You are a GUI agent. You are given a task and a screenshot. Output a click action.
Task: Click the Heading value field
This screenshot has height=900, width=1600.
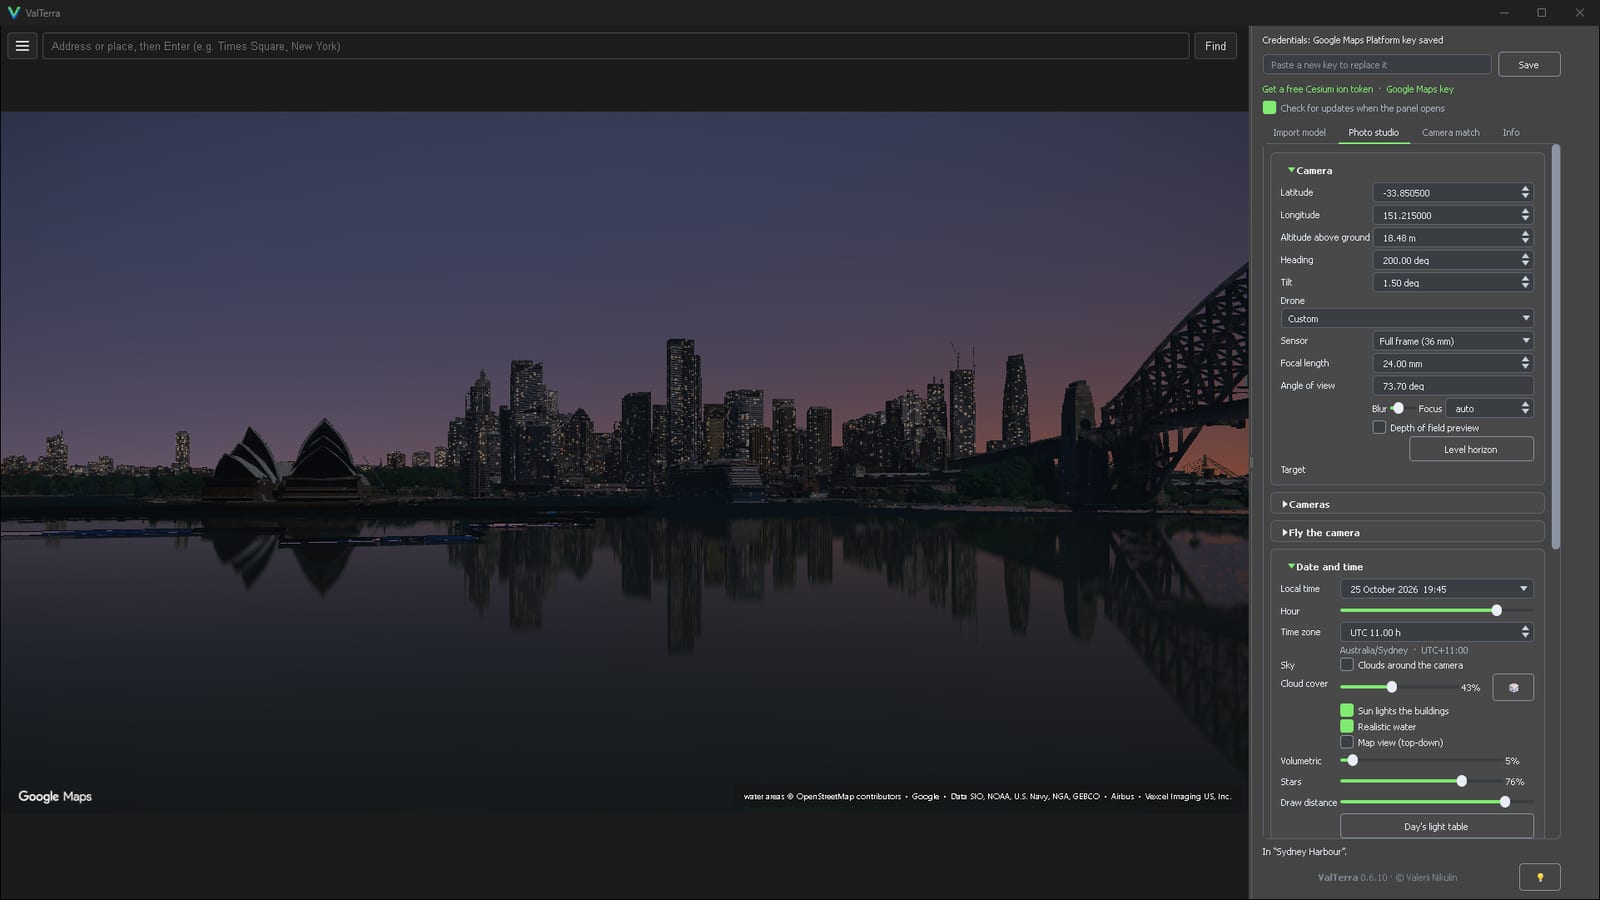(x=1453, y=260)
